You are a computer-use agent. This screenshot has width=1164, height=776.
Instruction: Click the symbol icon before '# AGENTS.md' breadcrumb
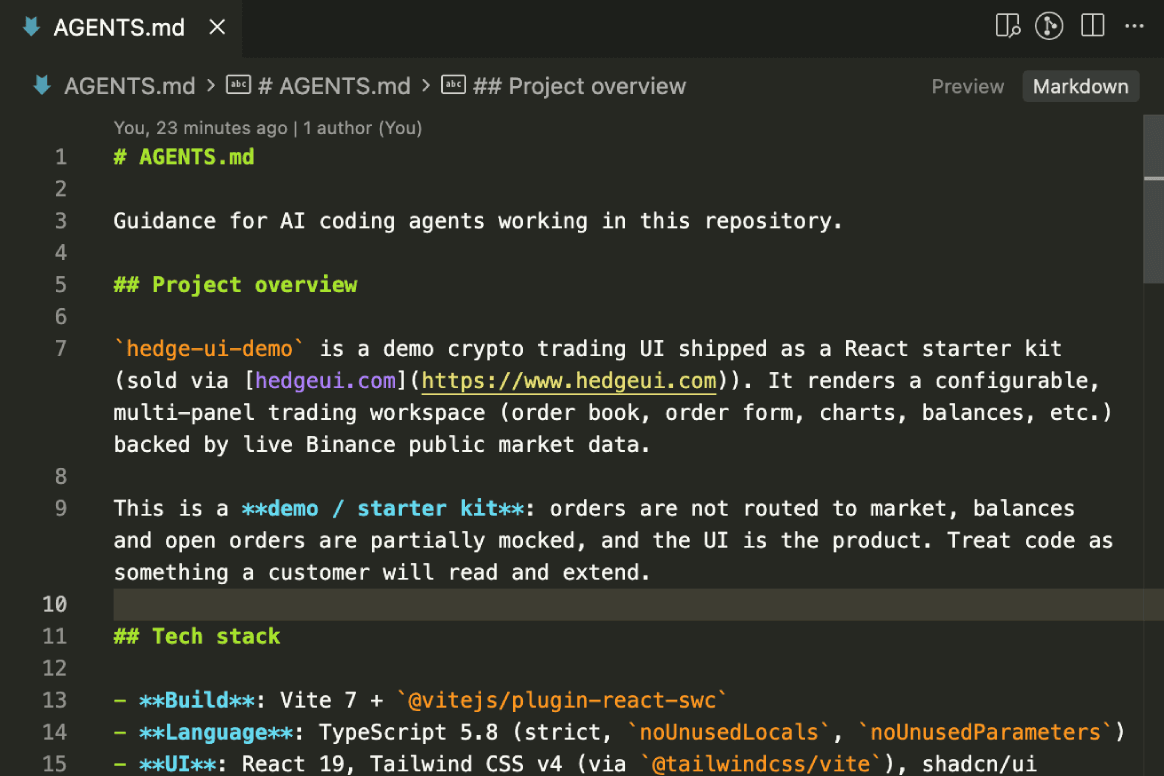click(x=238, y=85)
